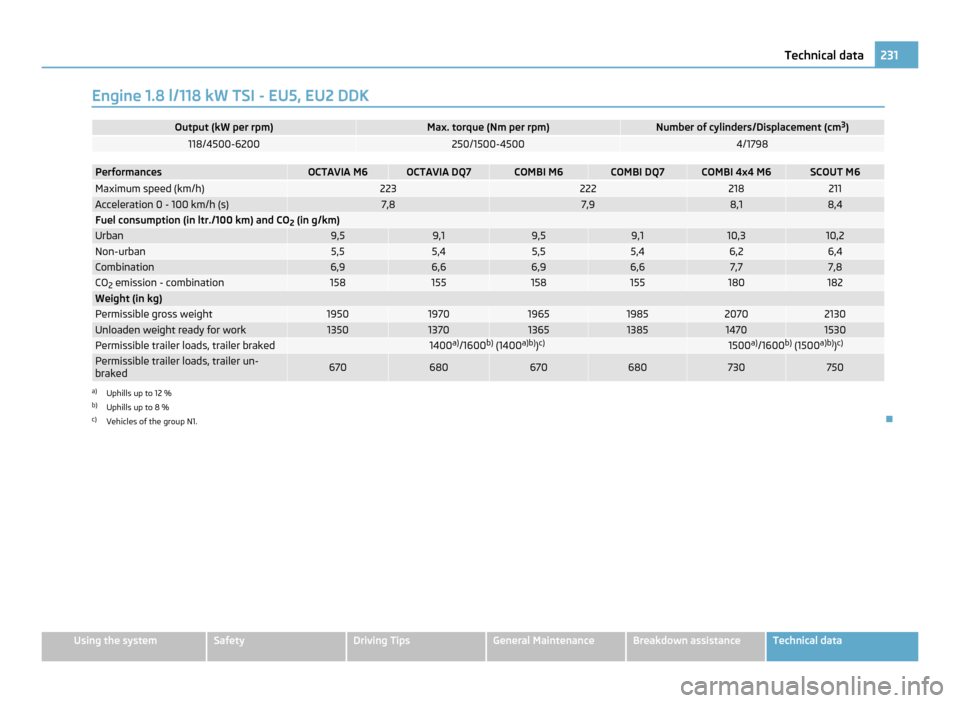
Task: Click the unloaden weight value 1530
Action: [x=834, y=330]
